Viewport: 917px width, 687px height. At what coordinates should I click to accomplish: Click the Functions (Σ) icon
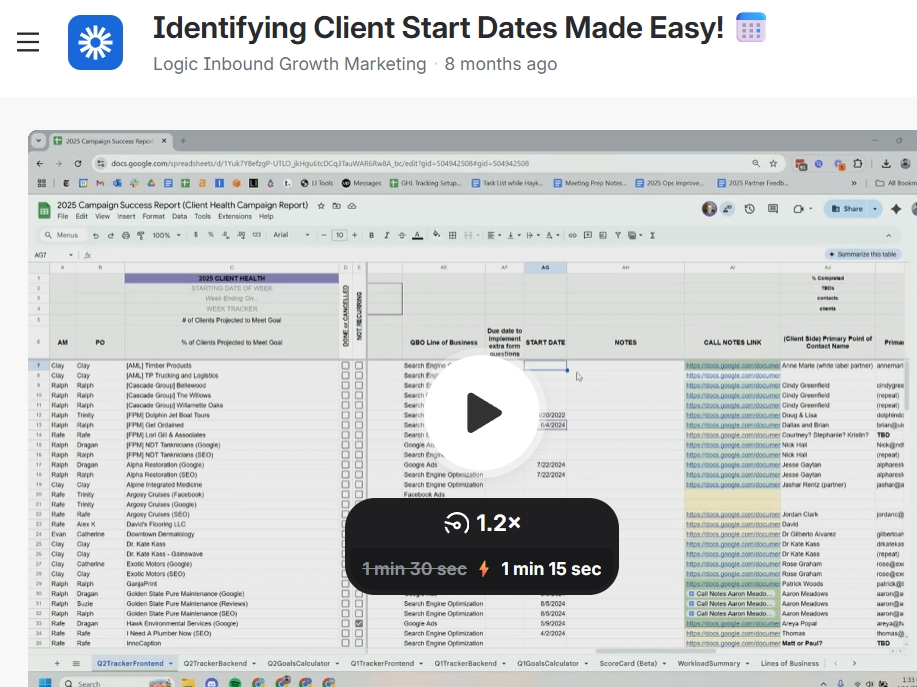[x=653, y=234]
